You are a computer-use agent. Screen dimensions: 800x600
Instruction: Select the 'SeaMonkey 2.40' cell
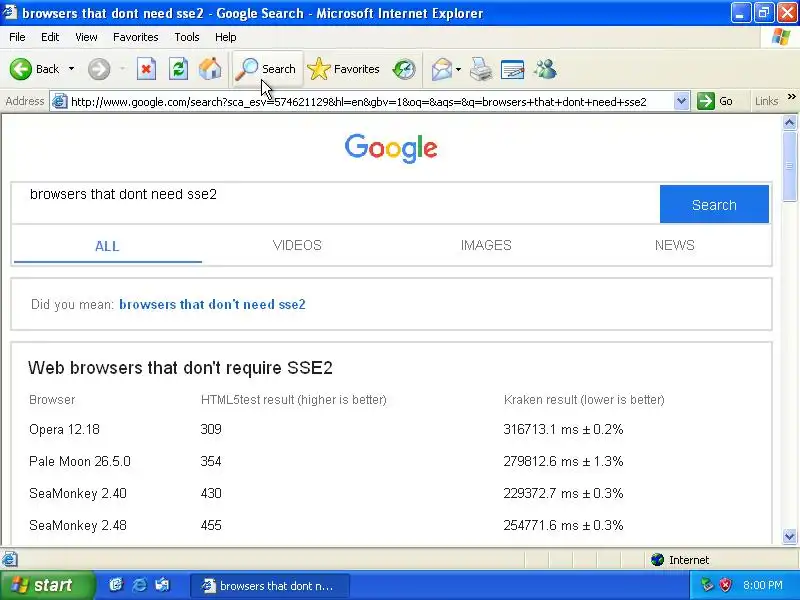(x=78, y=494)
